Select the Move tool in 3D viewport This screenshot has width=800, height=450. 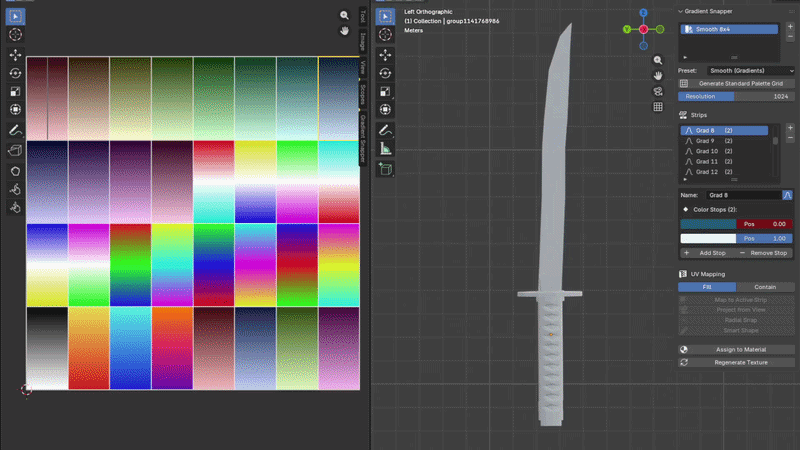[x=385, y=55]
